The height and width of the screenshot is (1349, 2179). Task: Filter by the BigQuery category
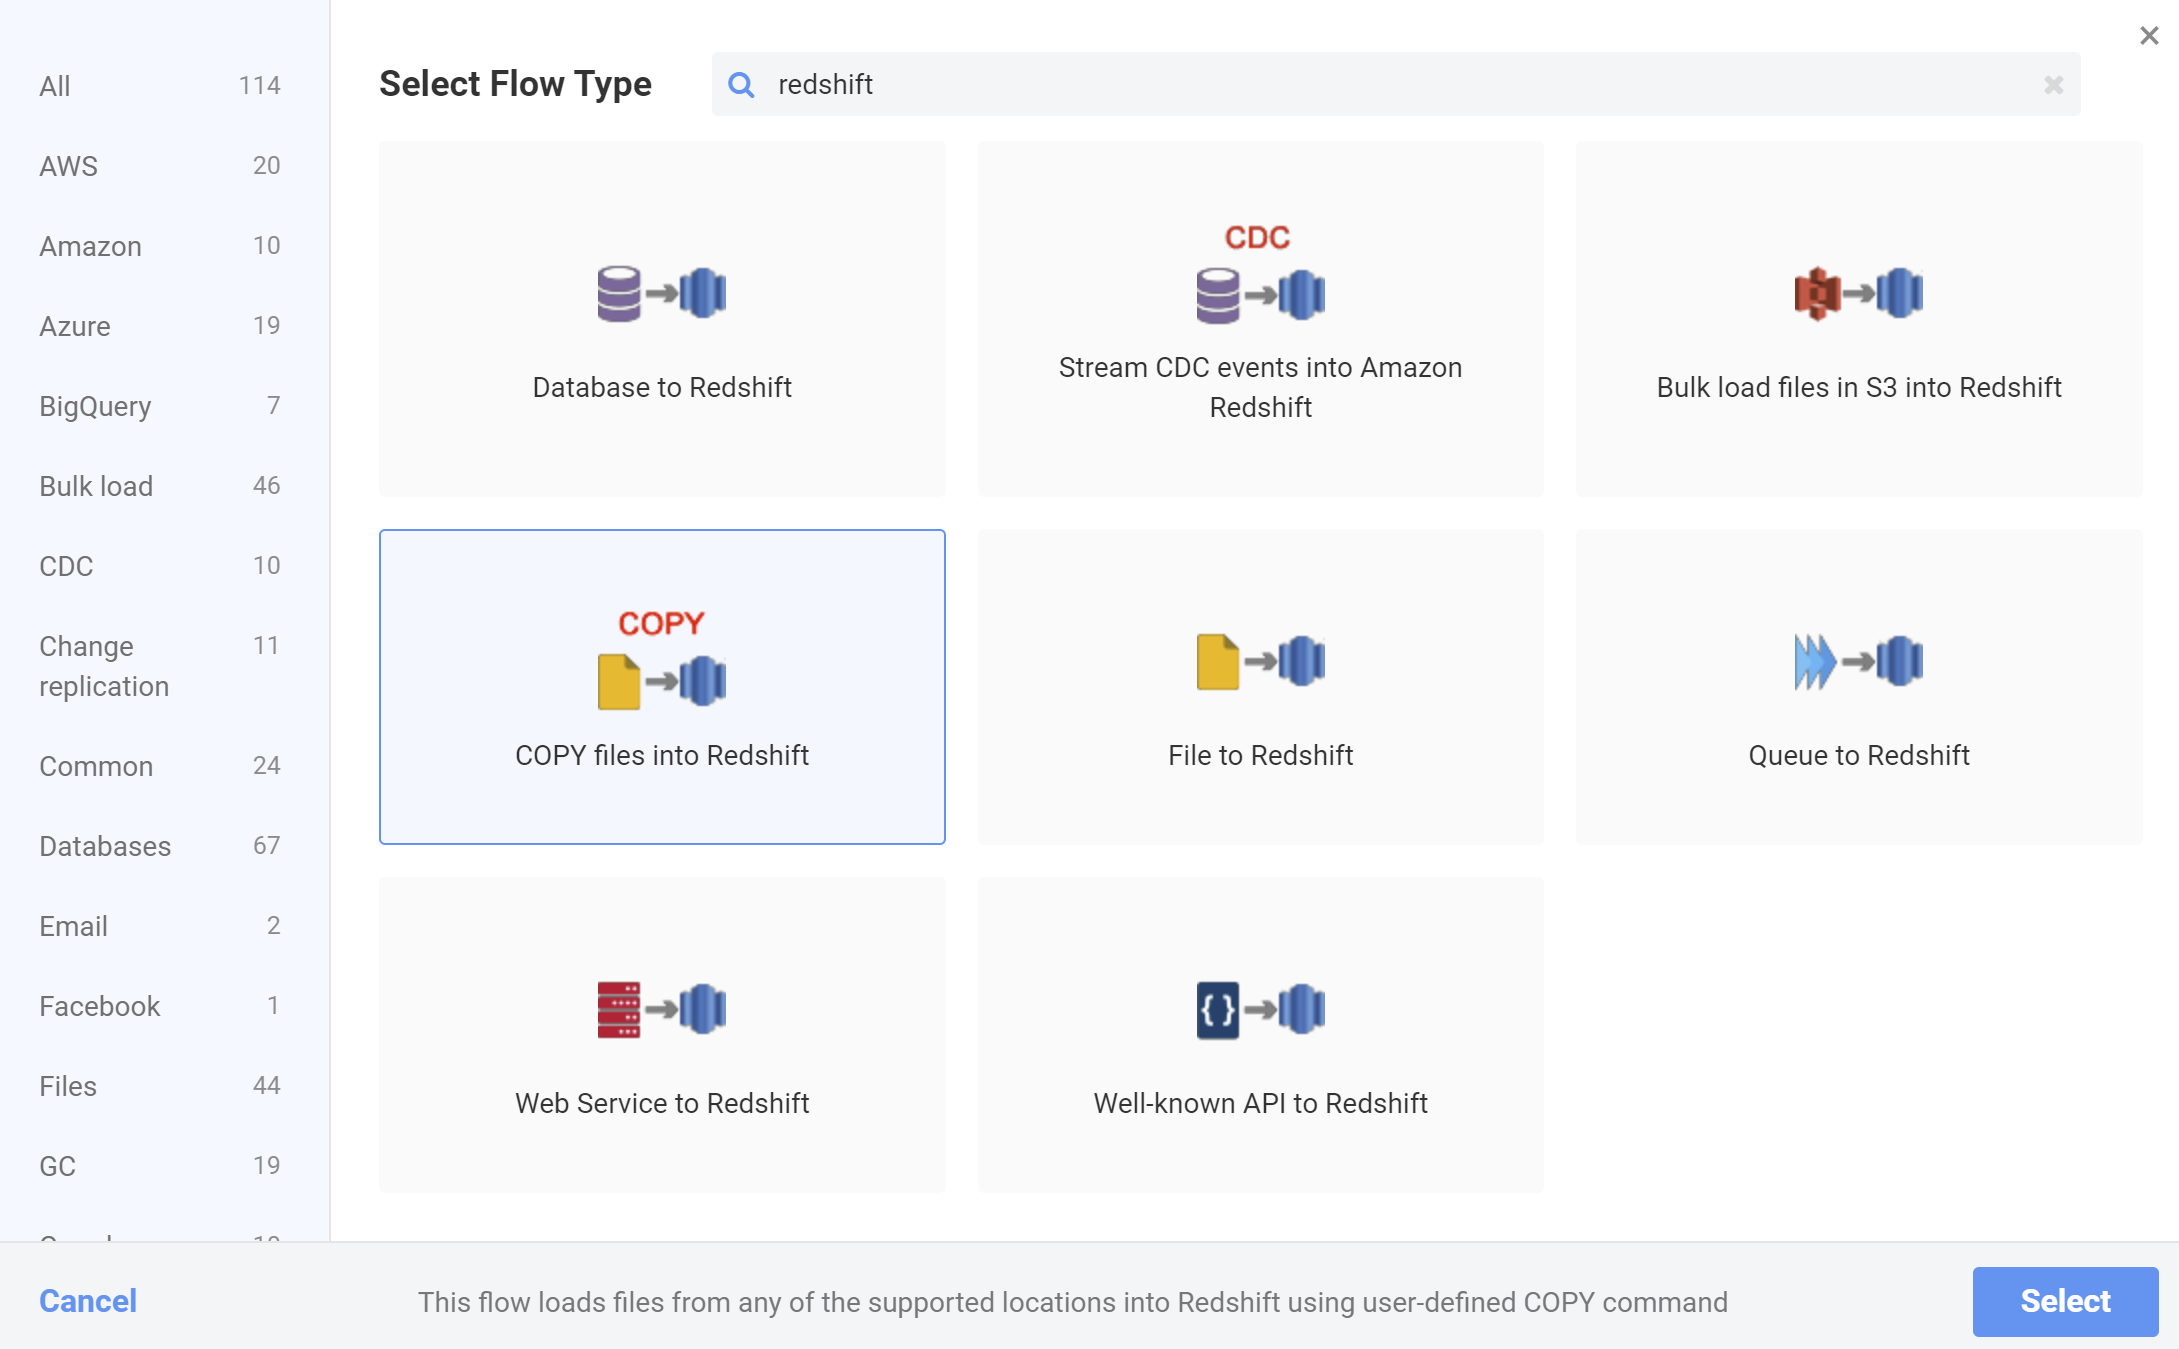click(x=160, y=406)
